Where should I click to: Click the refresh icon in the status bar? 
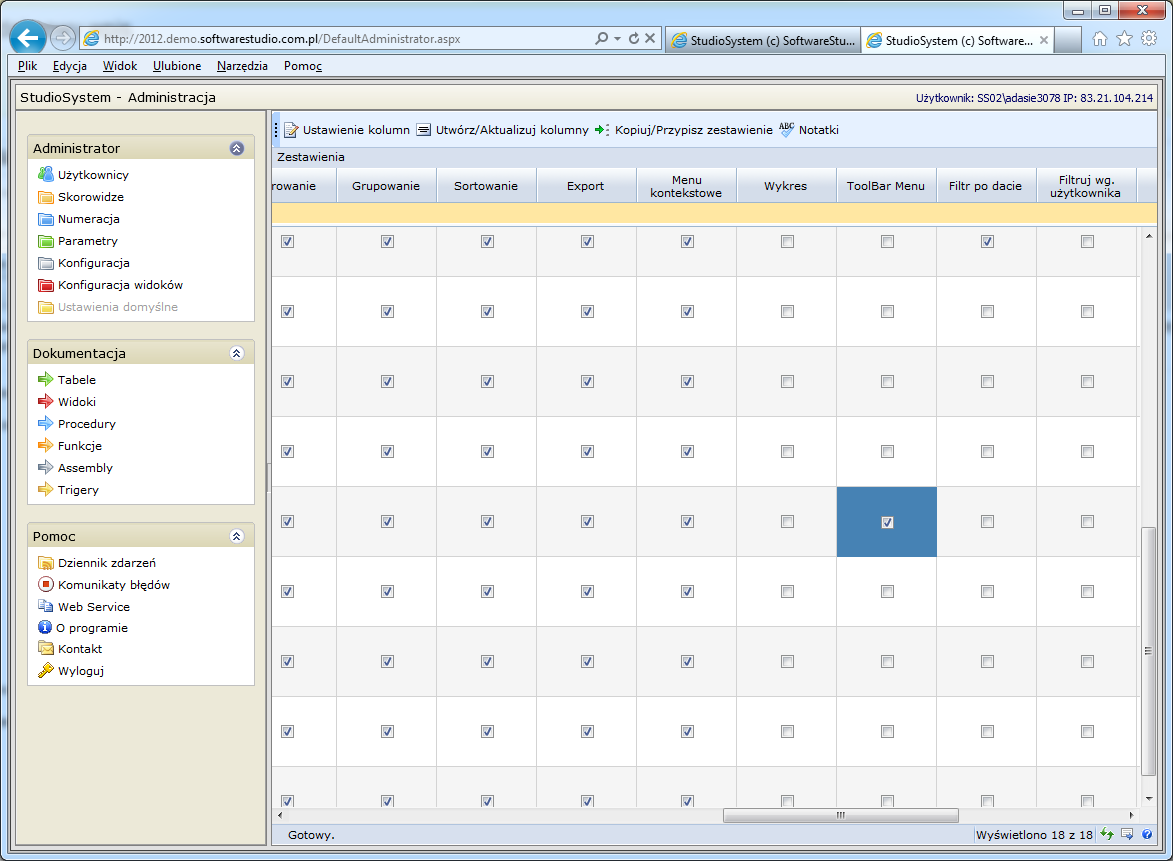pyautogui.click(x=1107, y=834)
